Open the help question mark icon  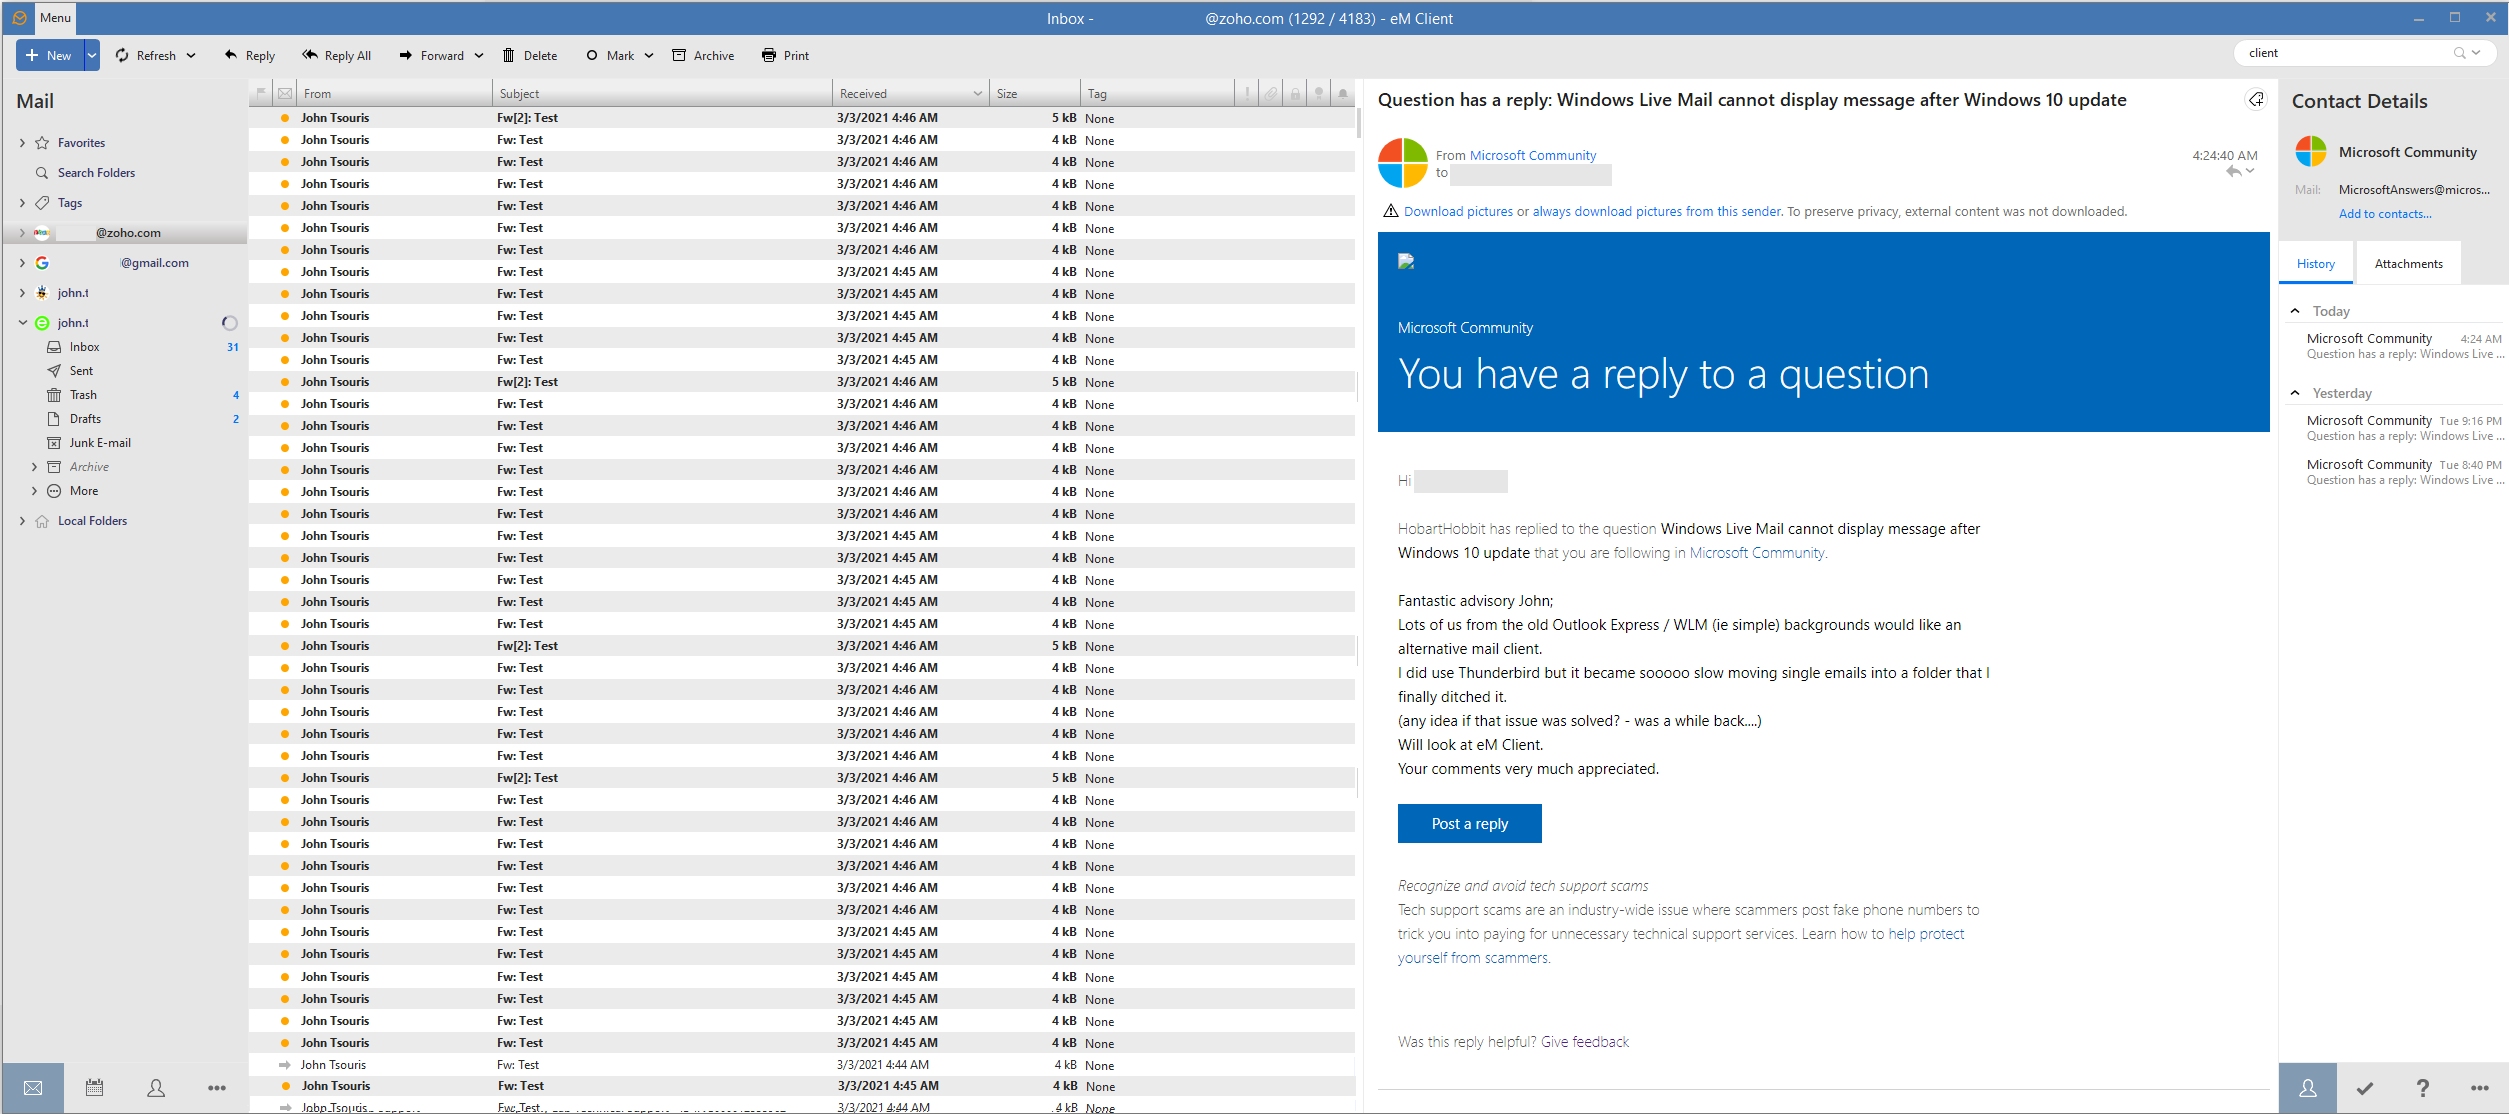point(2422,1088)
